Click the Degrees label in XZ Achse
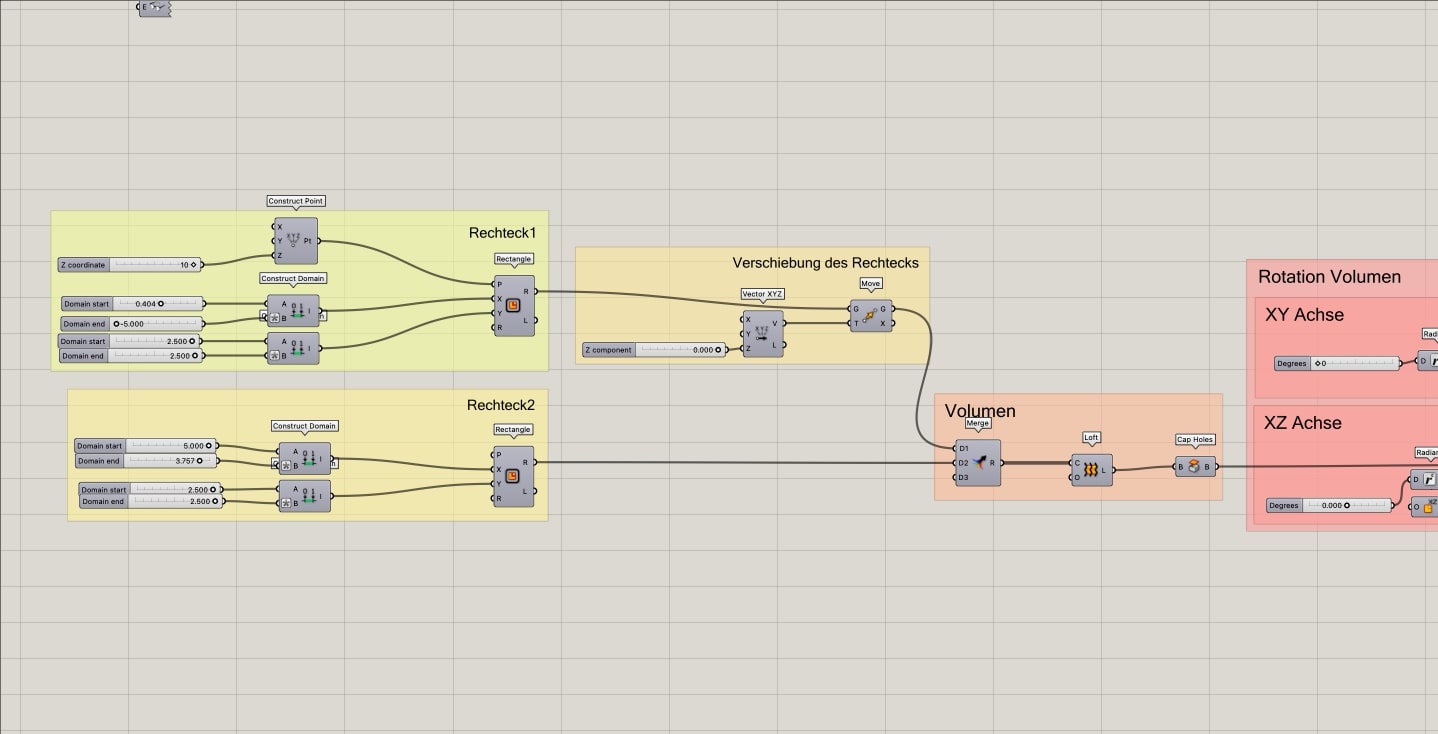Image resolution: width=1438 pixels, height=734 pixels. [x=1283, y=505]
